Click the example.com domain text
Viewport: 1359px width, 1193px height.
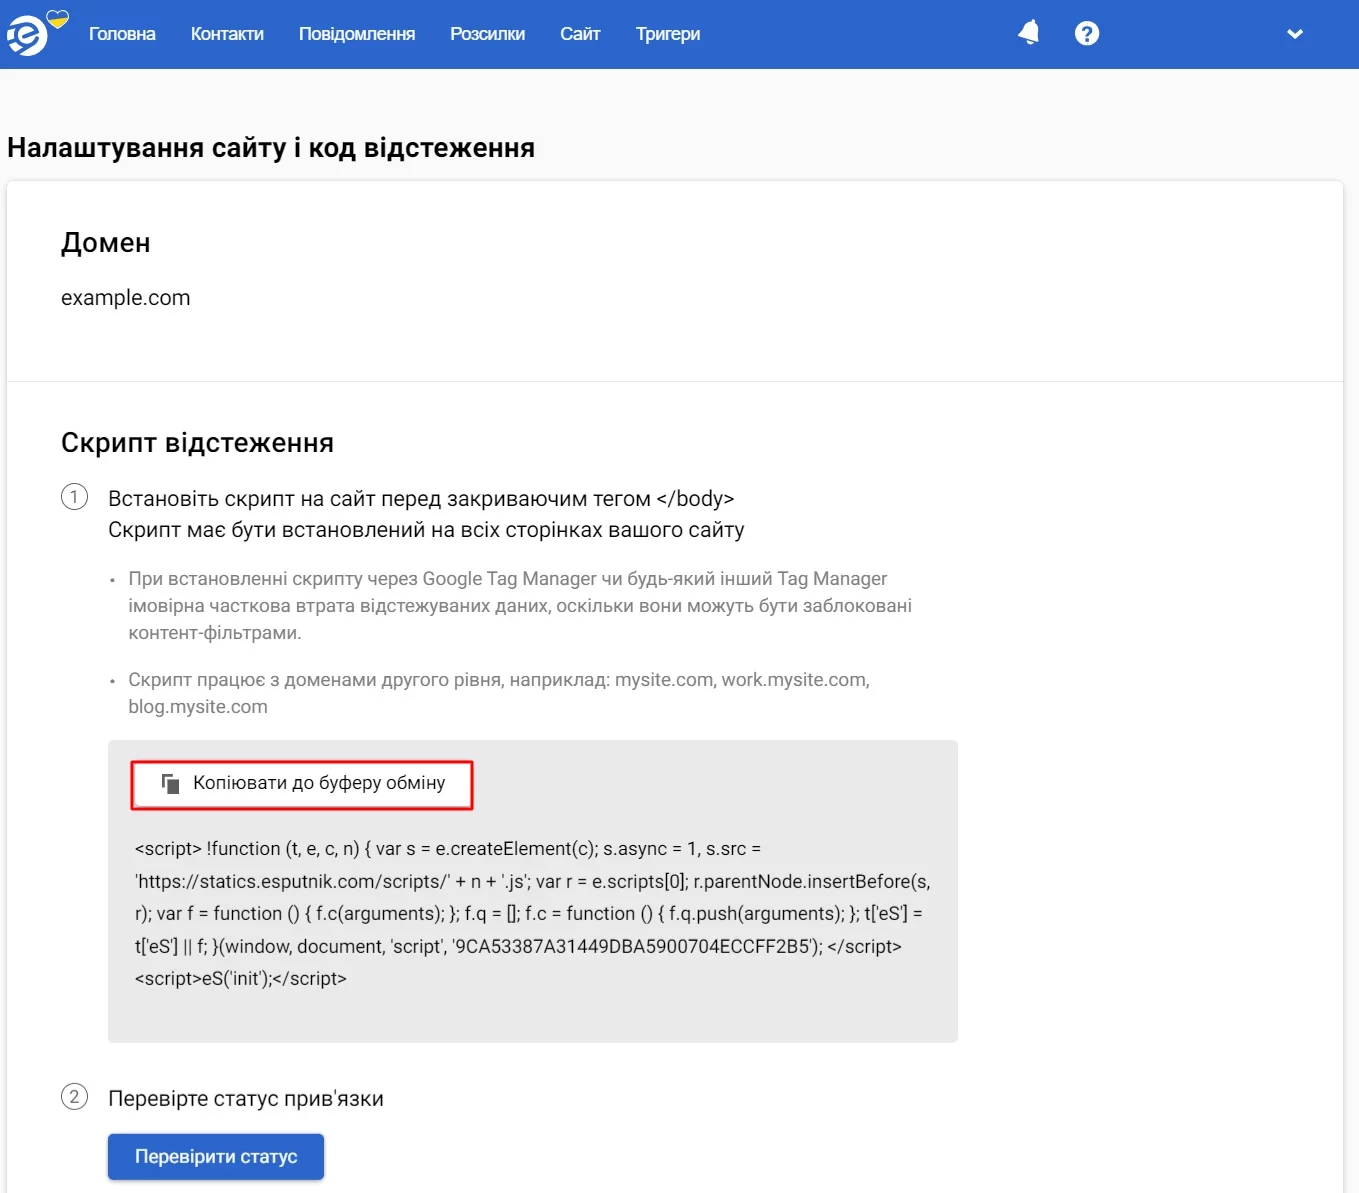tap(125, 298)
